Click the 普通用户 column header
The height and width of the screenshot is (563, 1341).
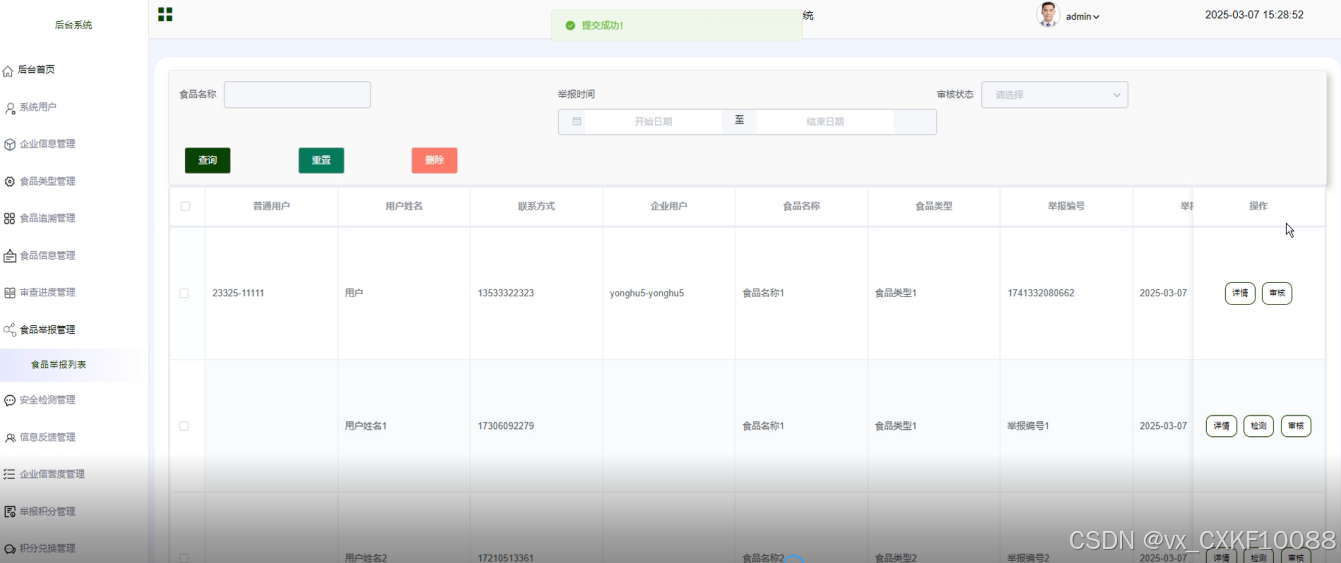(271, 206)
